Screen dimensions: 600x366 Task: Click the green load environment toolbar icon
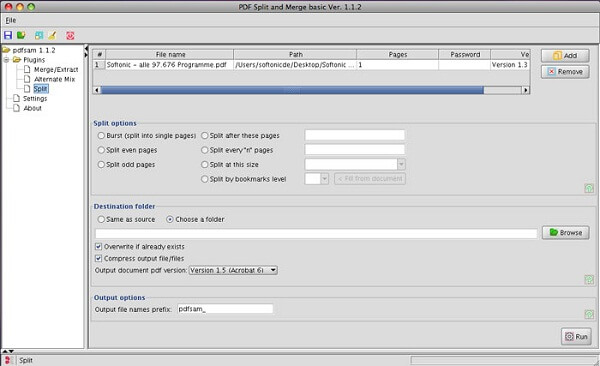pos(21,36)
